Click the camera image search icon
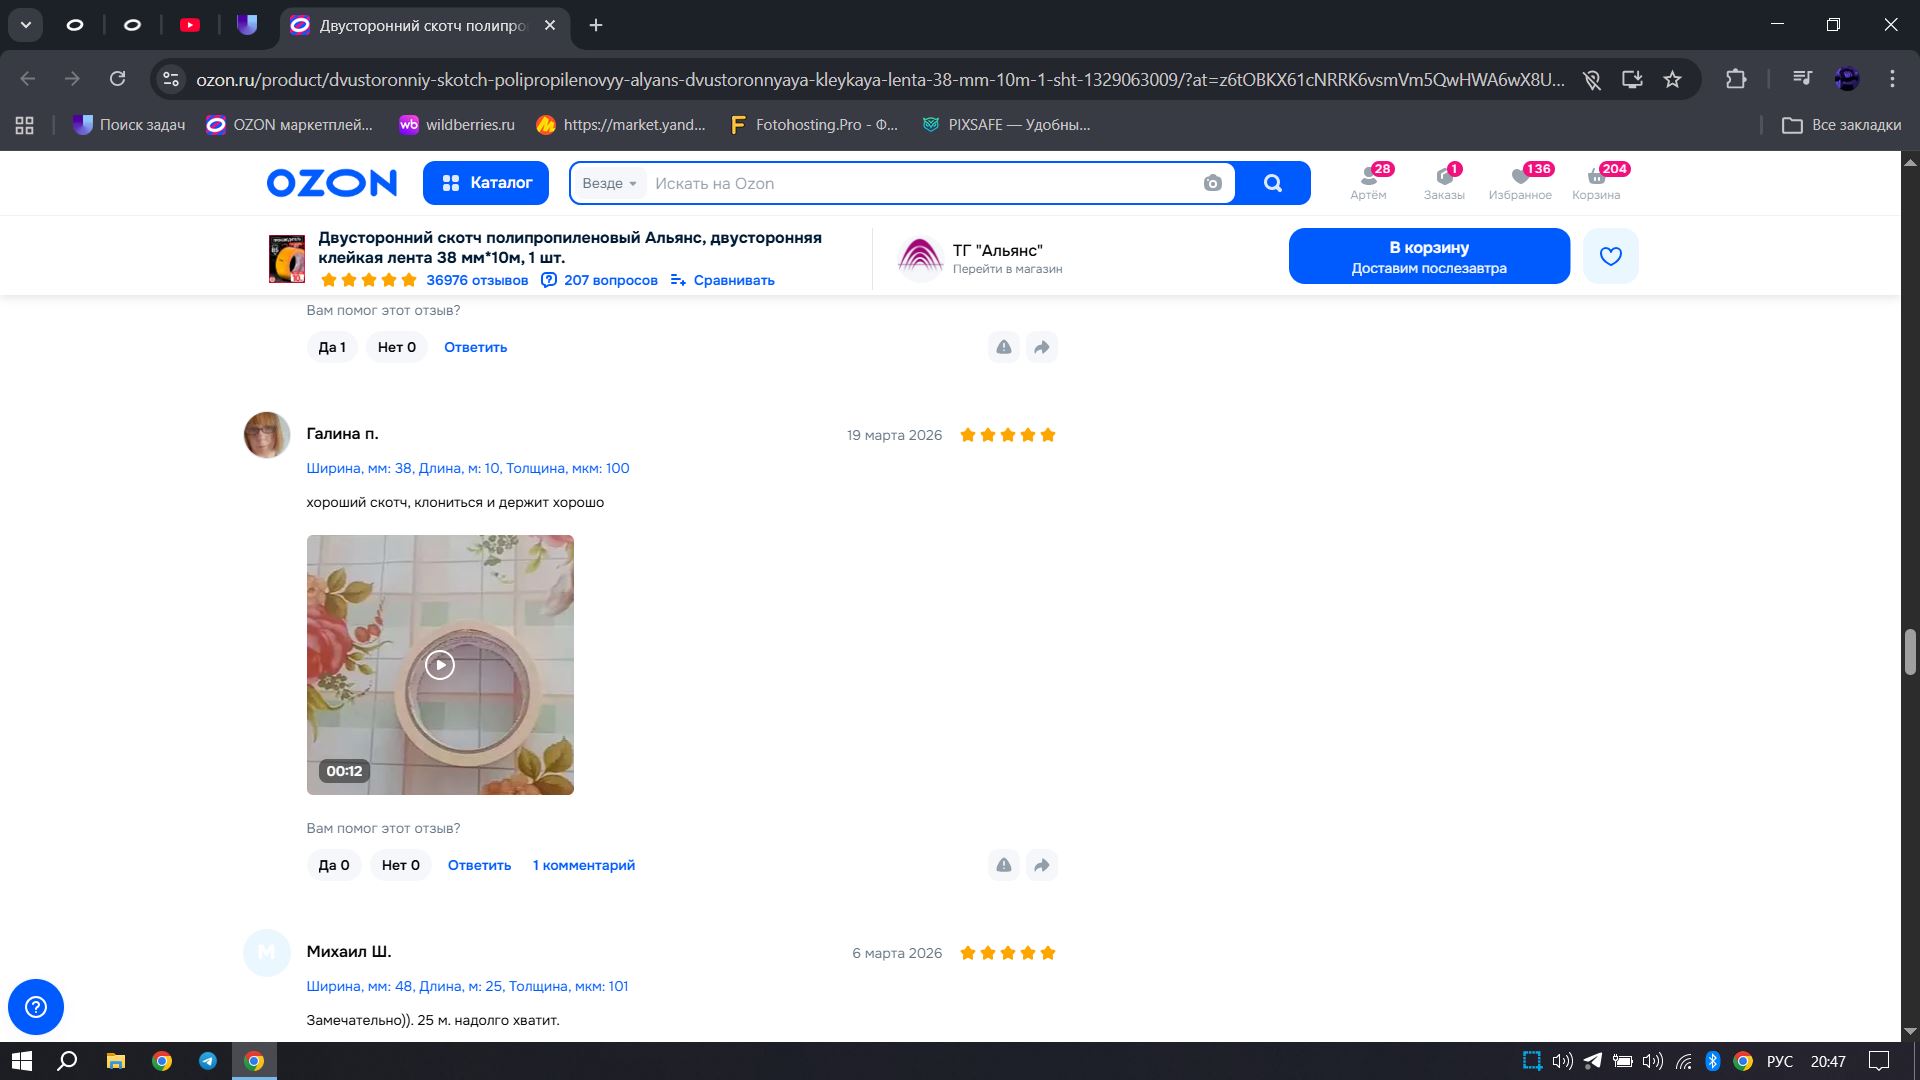 pos(1212,183)
